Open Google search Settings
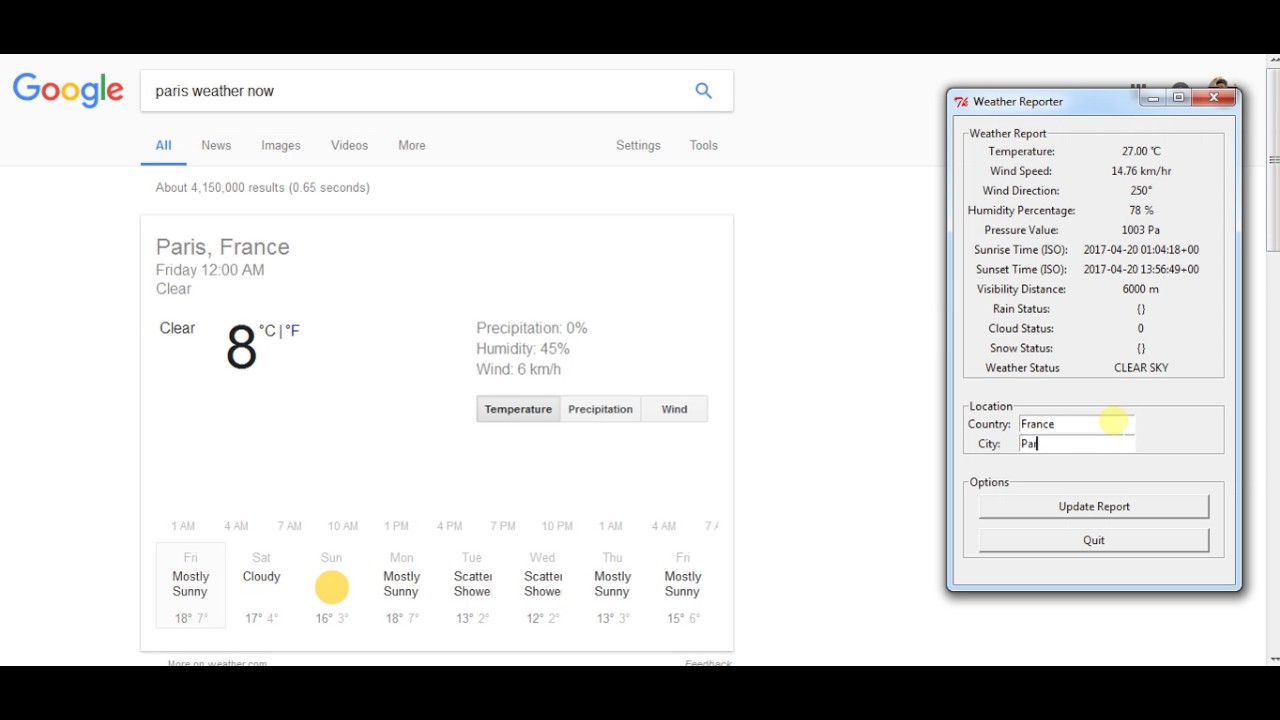The height and width of the screenshot is (720, 1280). click(638, 145)
